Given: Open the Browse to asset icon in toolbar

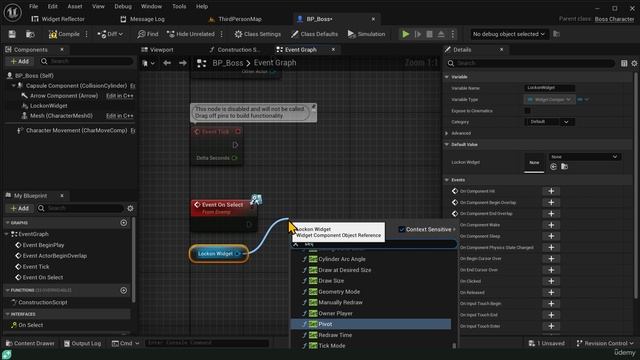Looking at the screenshot, I should [x=30, y=34].
